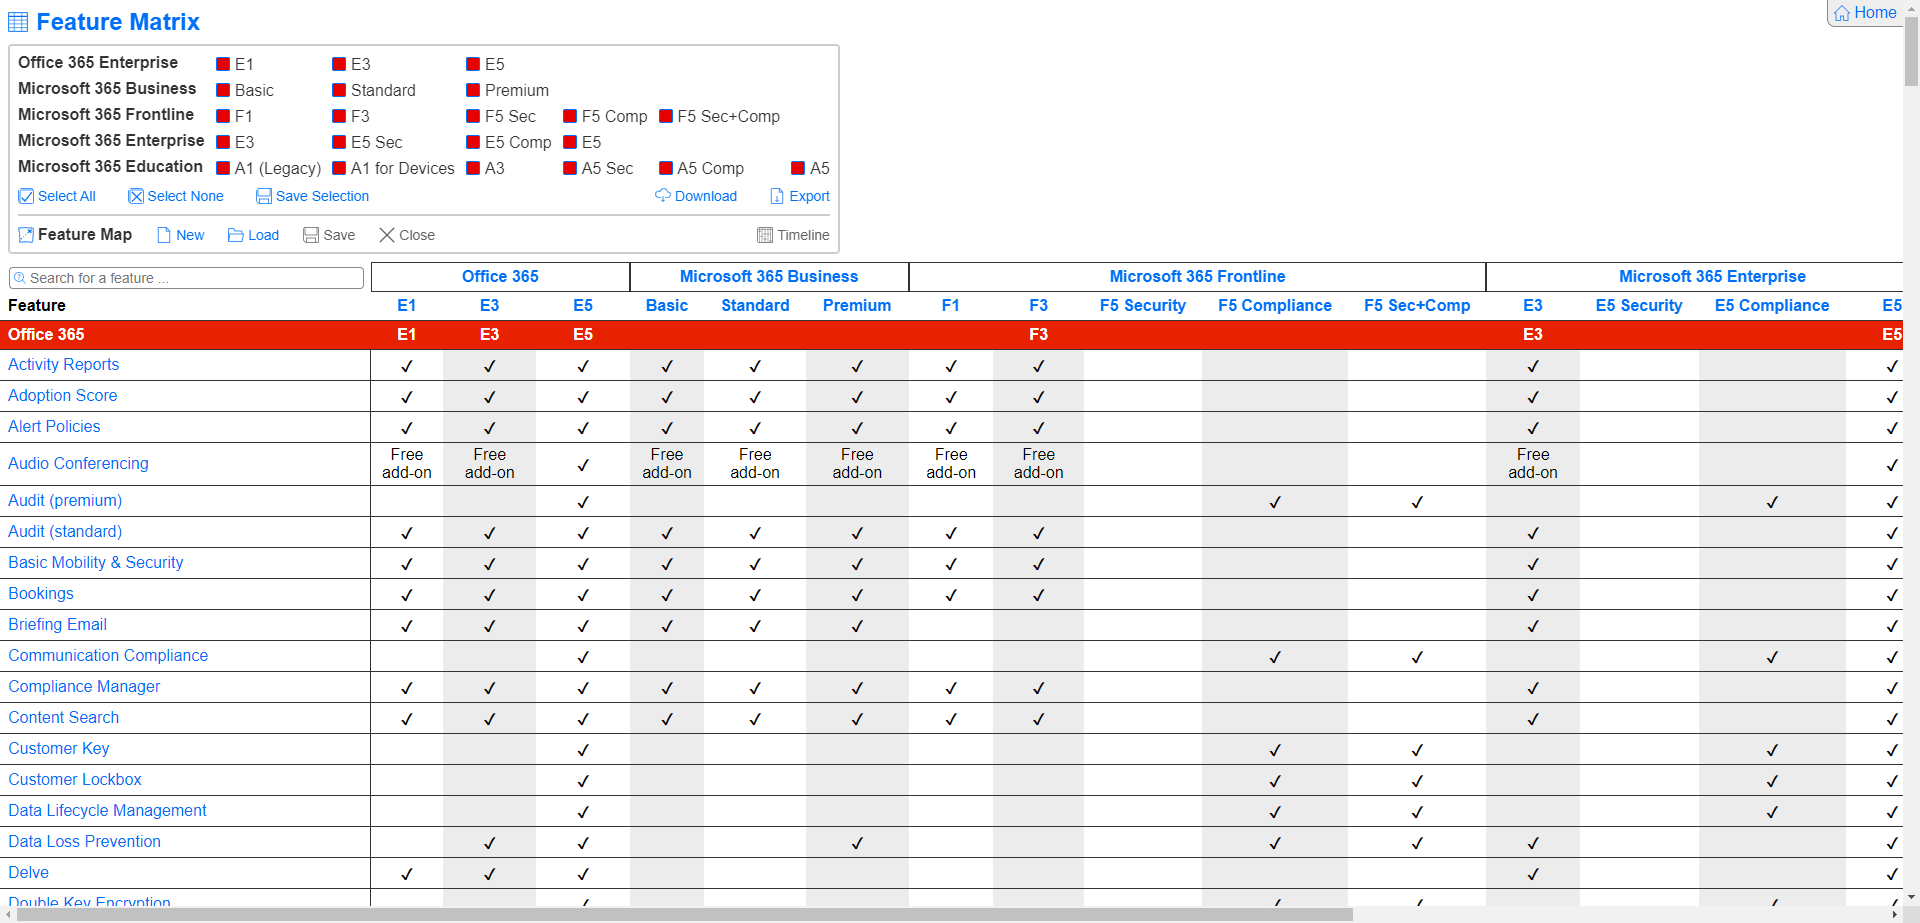Screen dimensions: 1920x923
Task: Click the Select All checkbox icon
Action: [x=26, y=196]
